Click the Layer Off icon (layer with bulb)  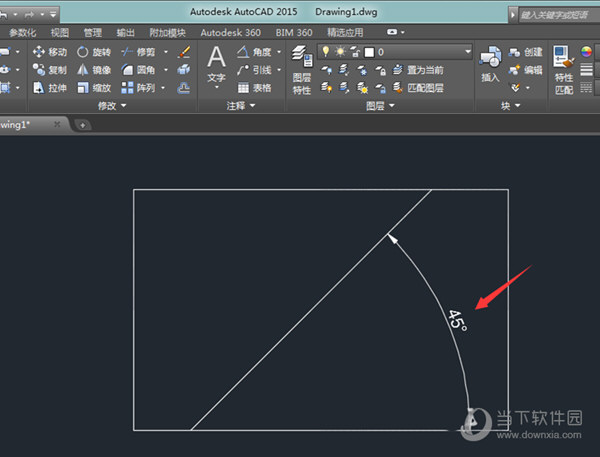point(326,70)
